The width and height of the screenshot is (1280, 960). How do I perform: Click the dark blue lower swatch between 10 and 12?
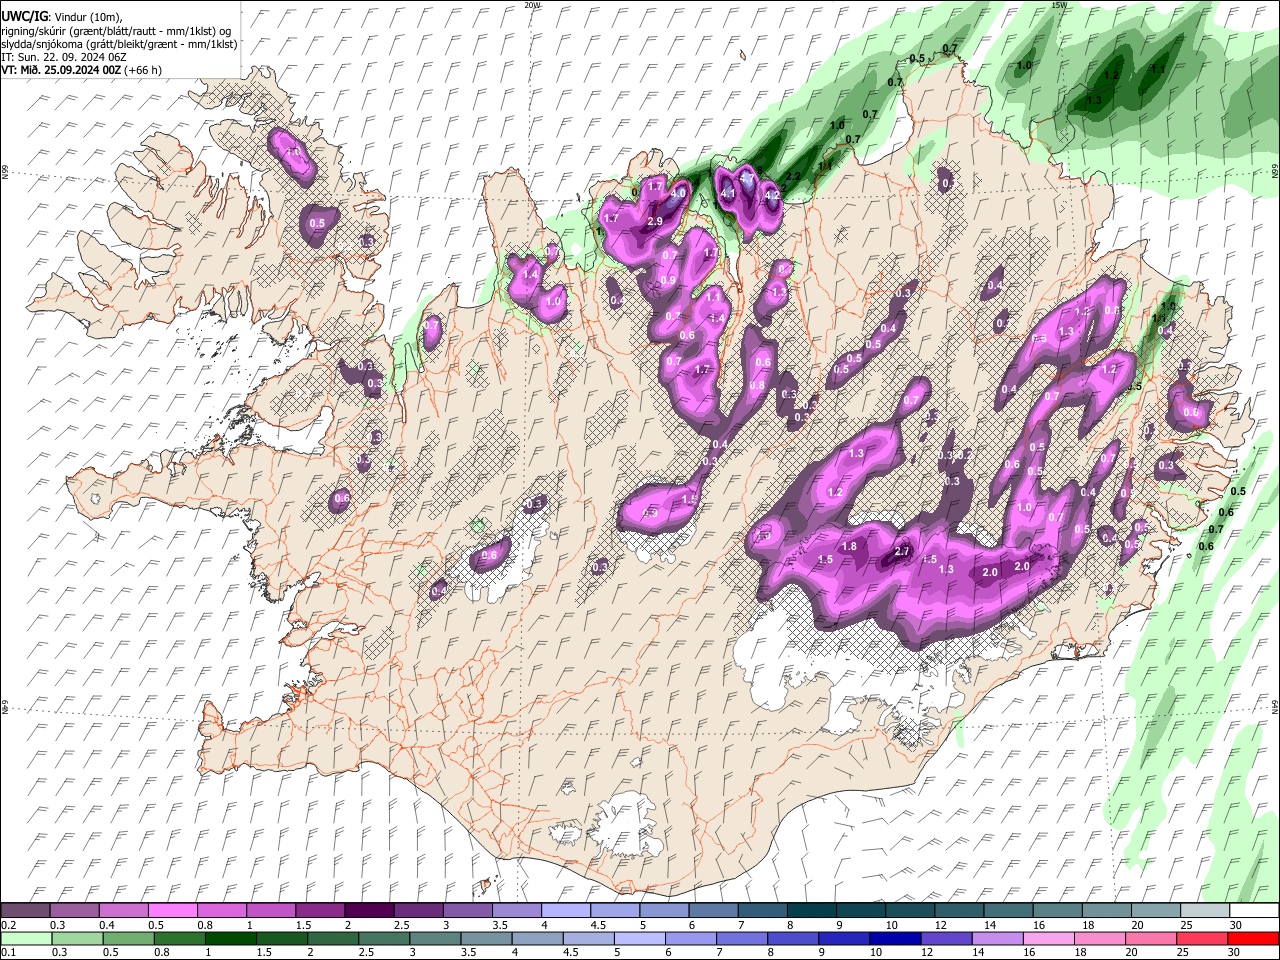tap(894, 939)
